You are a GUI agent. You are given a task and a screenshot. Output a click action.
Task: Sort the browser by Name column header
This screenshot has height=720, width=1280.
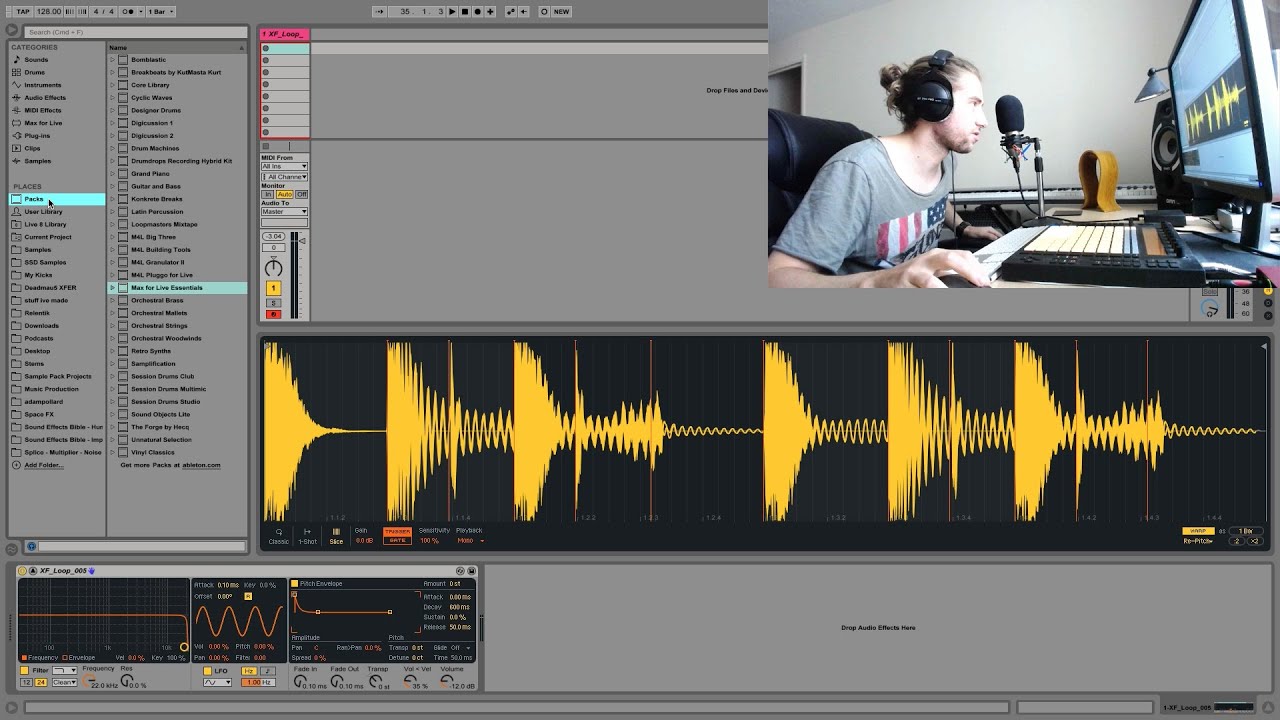click(x=177, y=47)
